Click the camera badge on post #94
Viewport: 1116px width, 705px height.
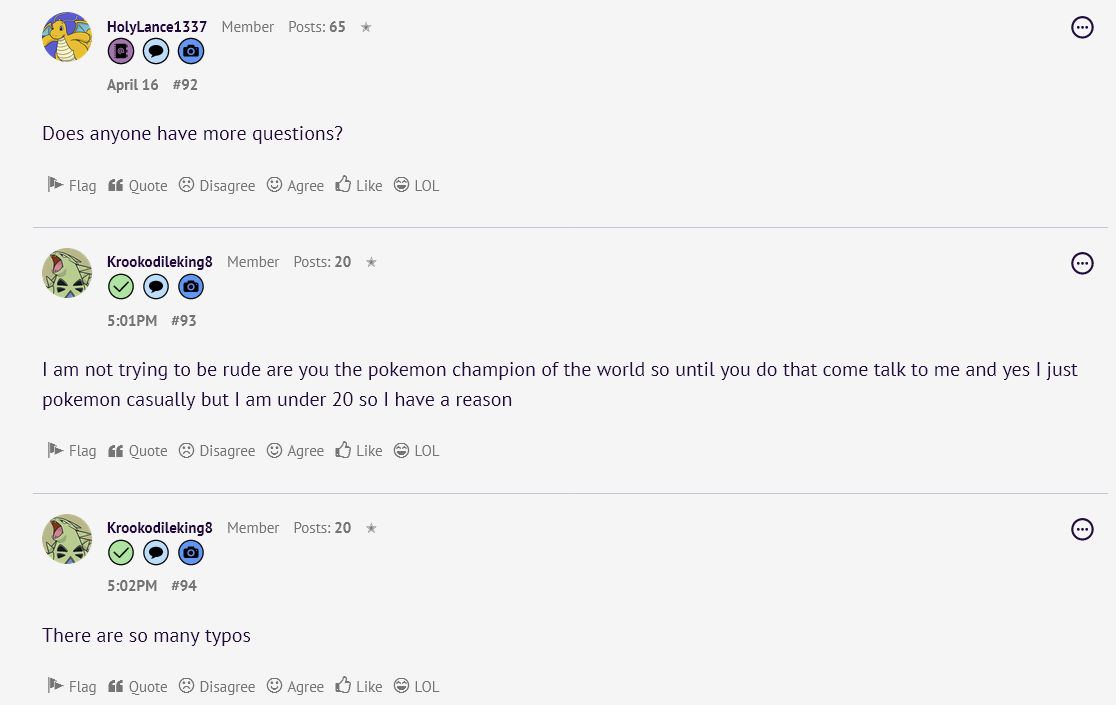(191, 552)
